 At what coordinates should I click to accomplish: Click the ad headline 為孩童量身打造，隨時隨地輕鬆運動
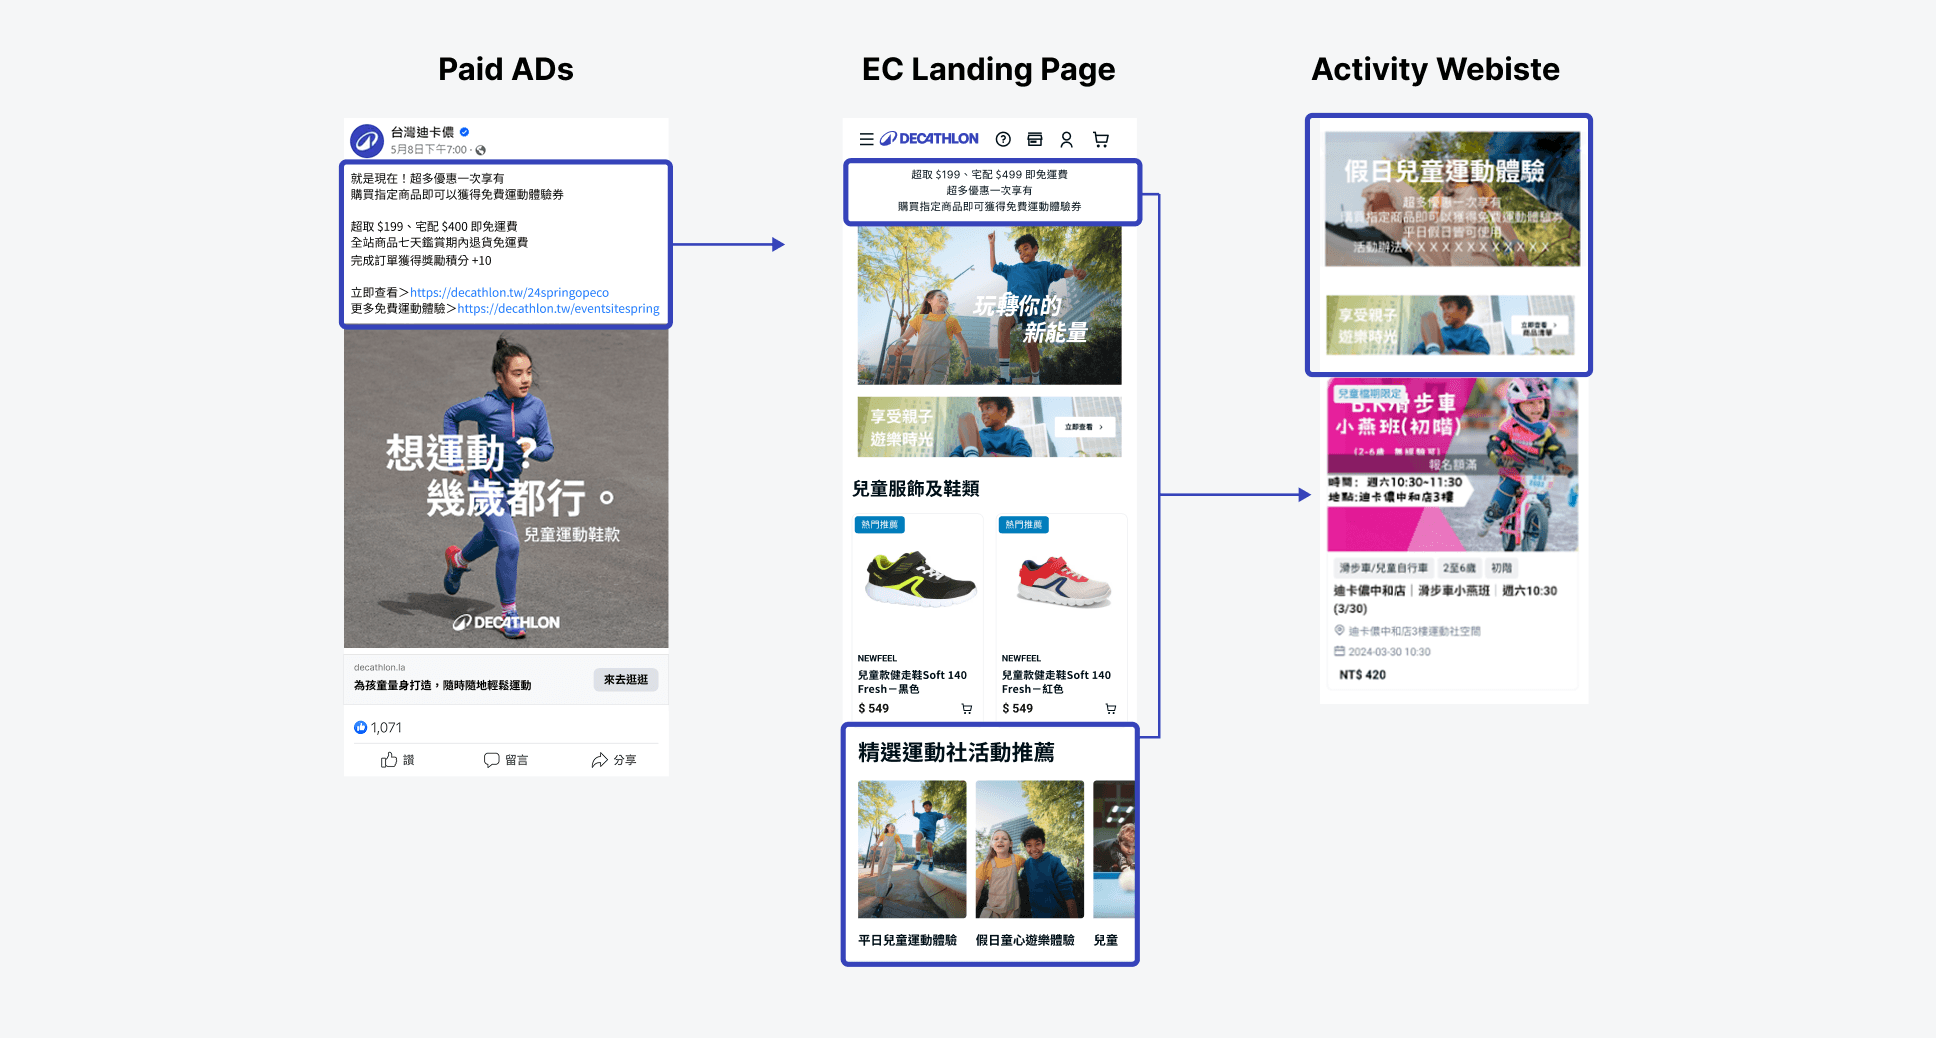click(442, 686)
